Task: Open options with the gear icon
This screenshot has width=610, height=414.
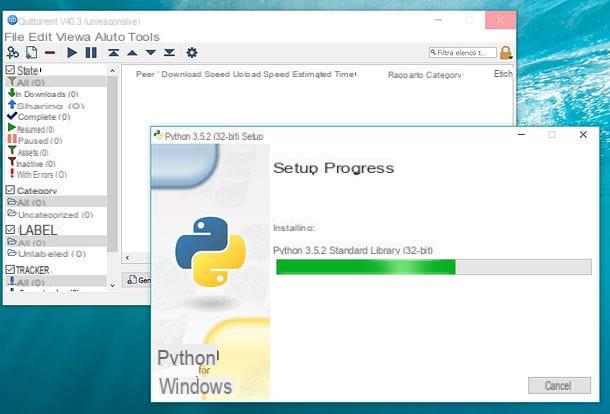Action: tap(192, 53)
